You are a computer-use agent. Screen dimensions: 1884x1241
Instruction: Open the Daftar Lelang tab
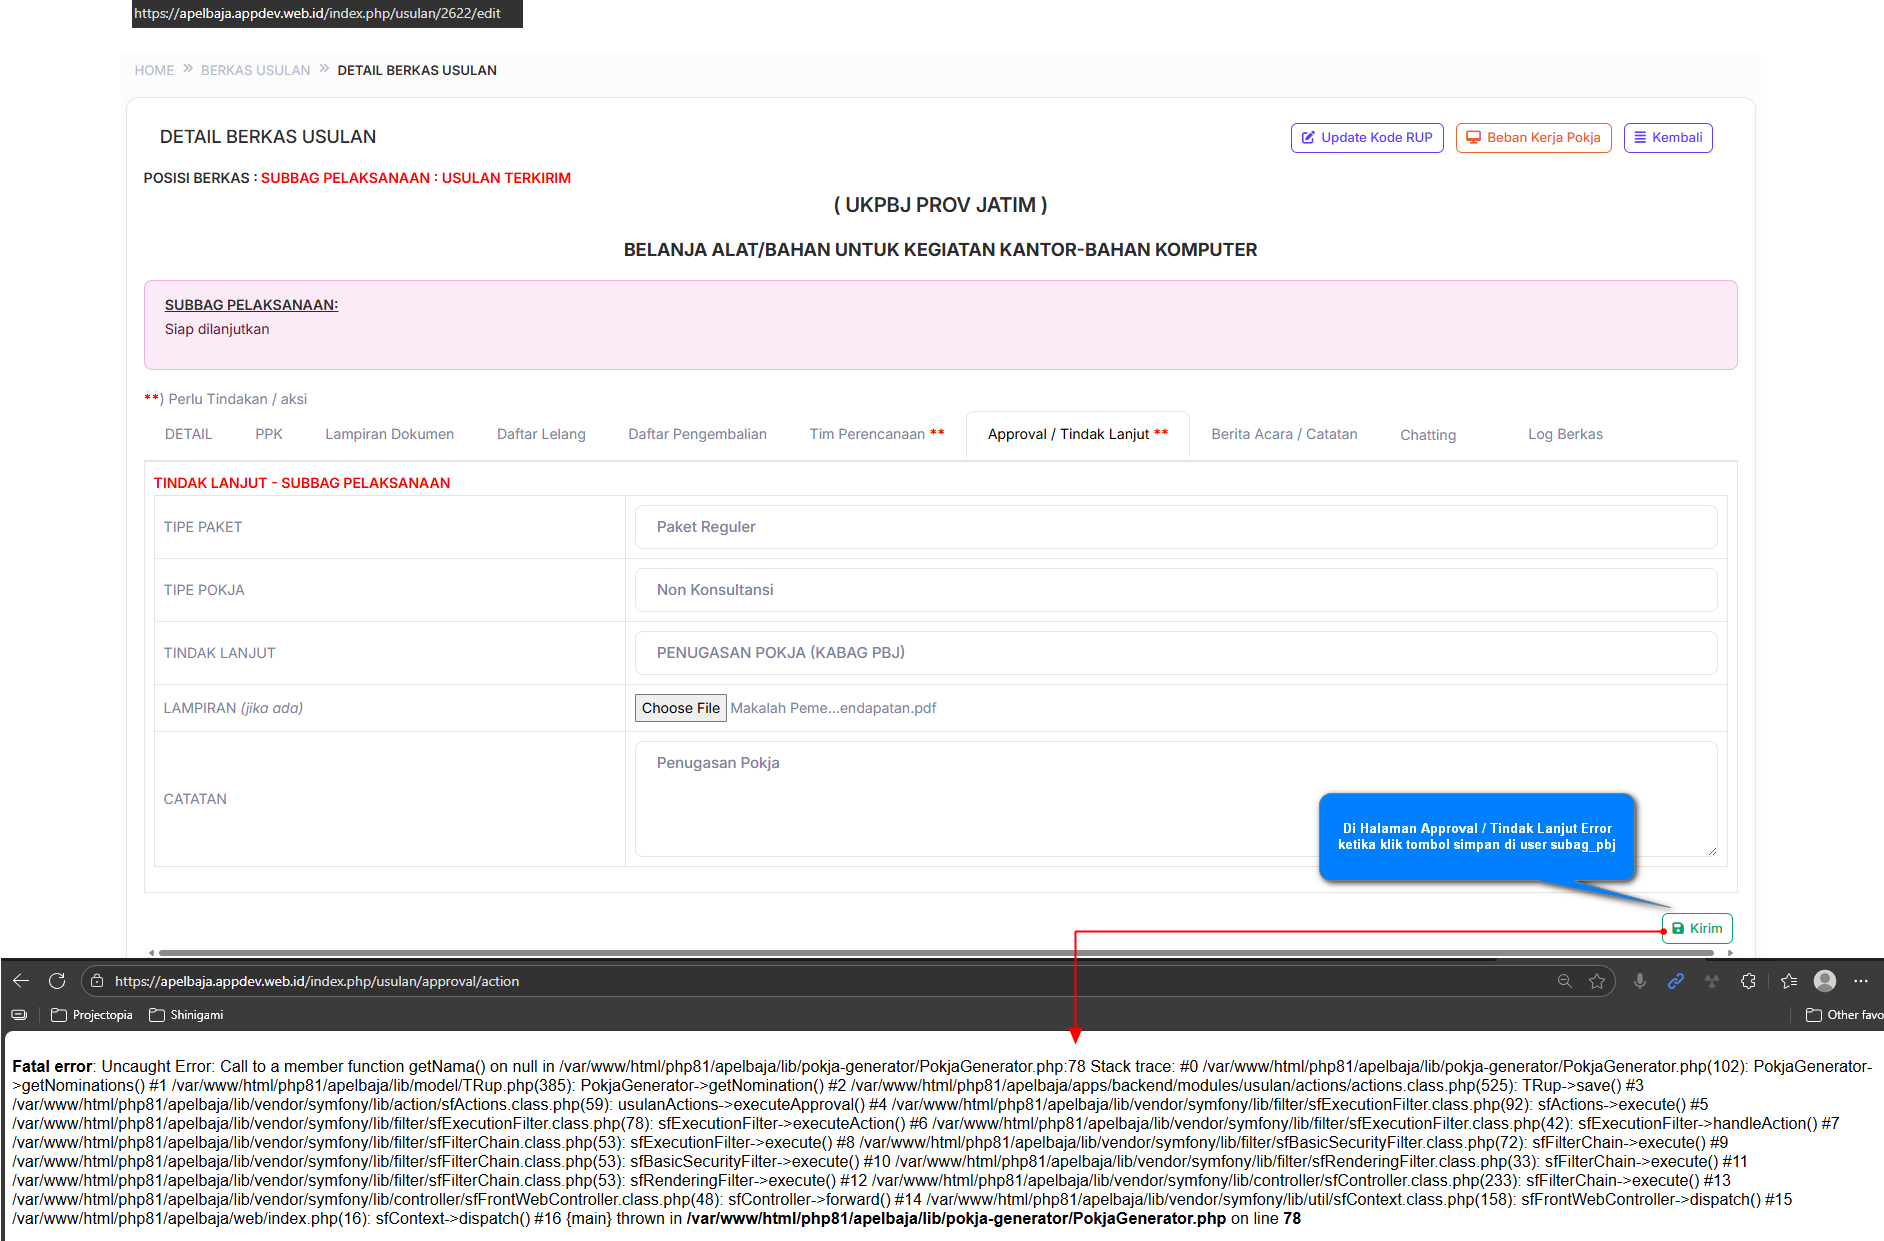click(541, 434)
